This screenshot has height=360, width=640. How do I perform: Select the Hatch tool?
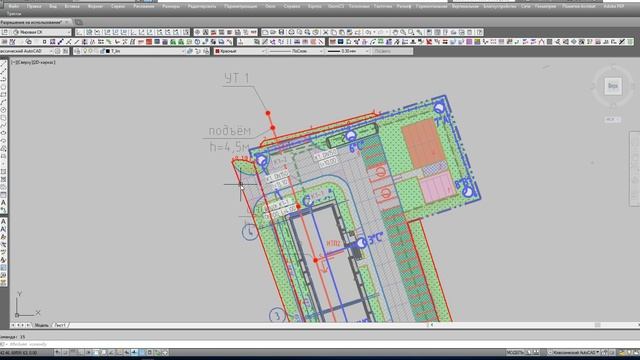[3, 172]
